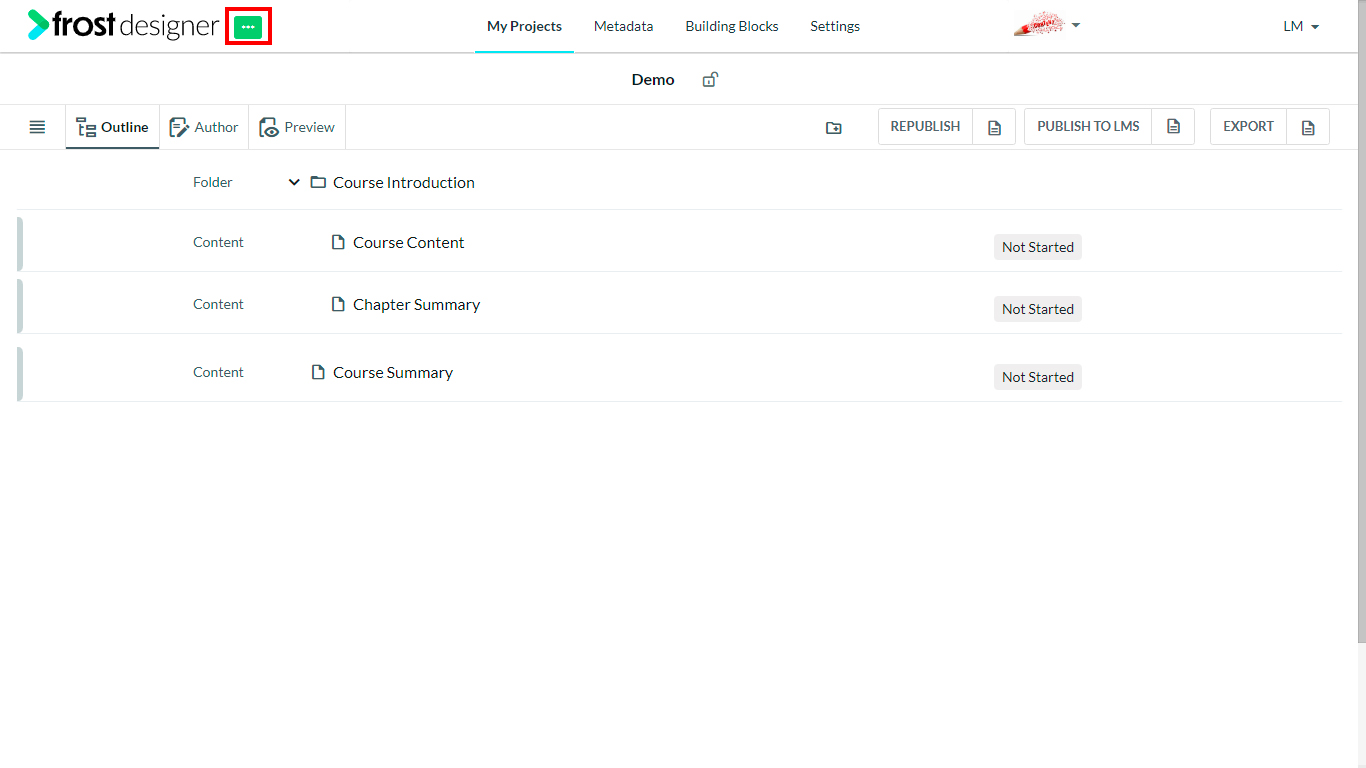
Task: Select the Course Introduction folder row
Action: [680, 182]
